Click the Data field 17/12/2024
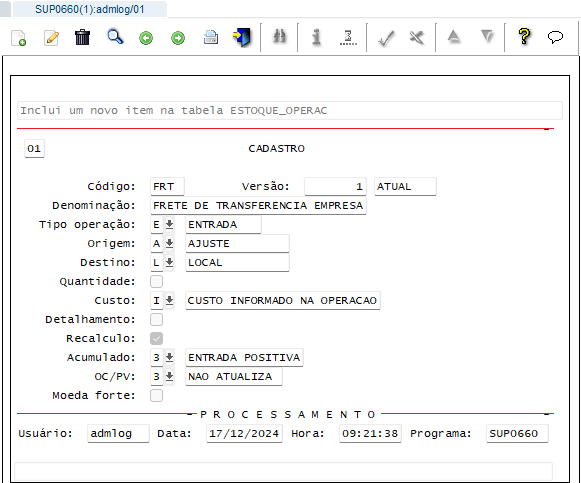581x483 pixels. point(244,433)
